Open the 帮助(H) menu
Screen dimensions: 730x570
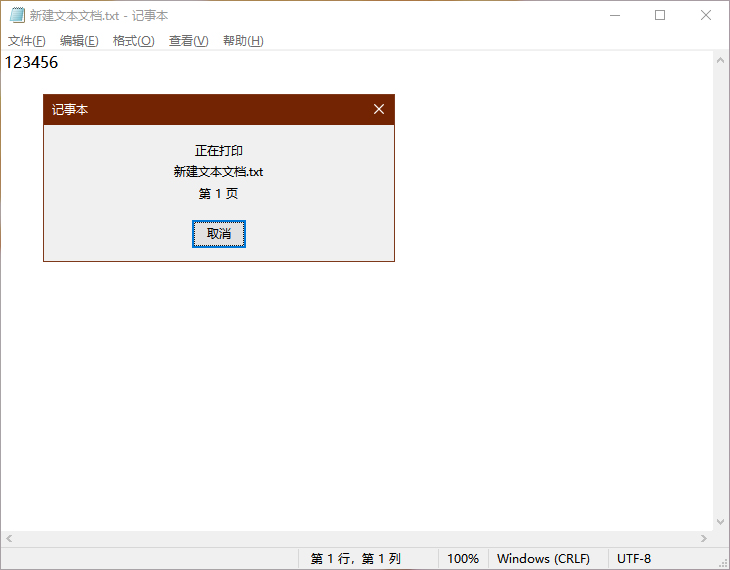243,41
